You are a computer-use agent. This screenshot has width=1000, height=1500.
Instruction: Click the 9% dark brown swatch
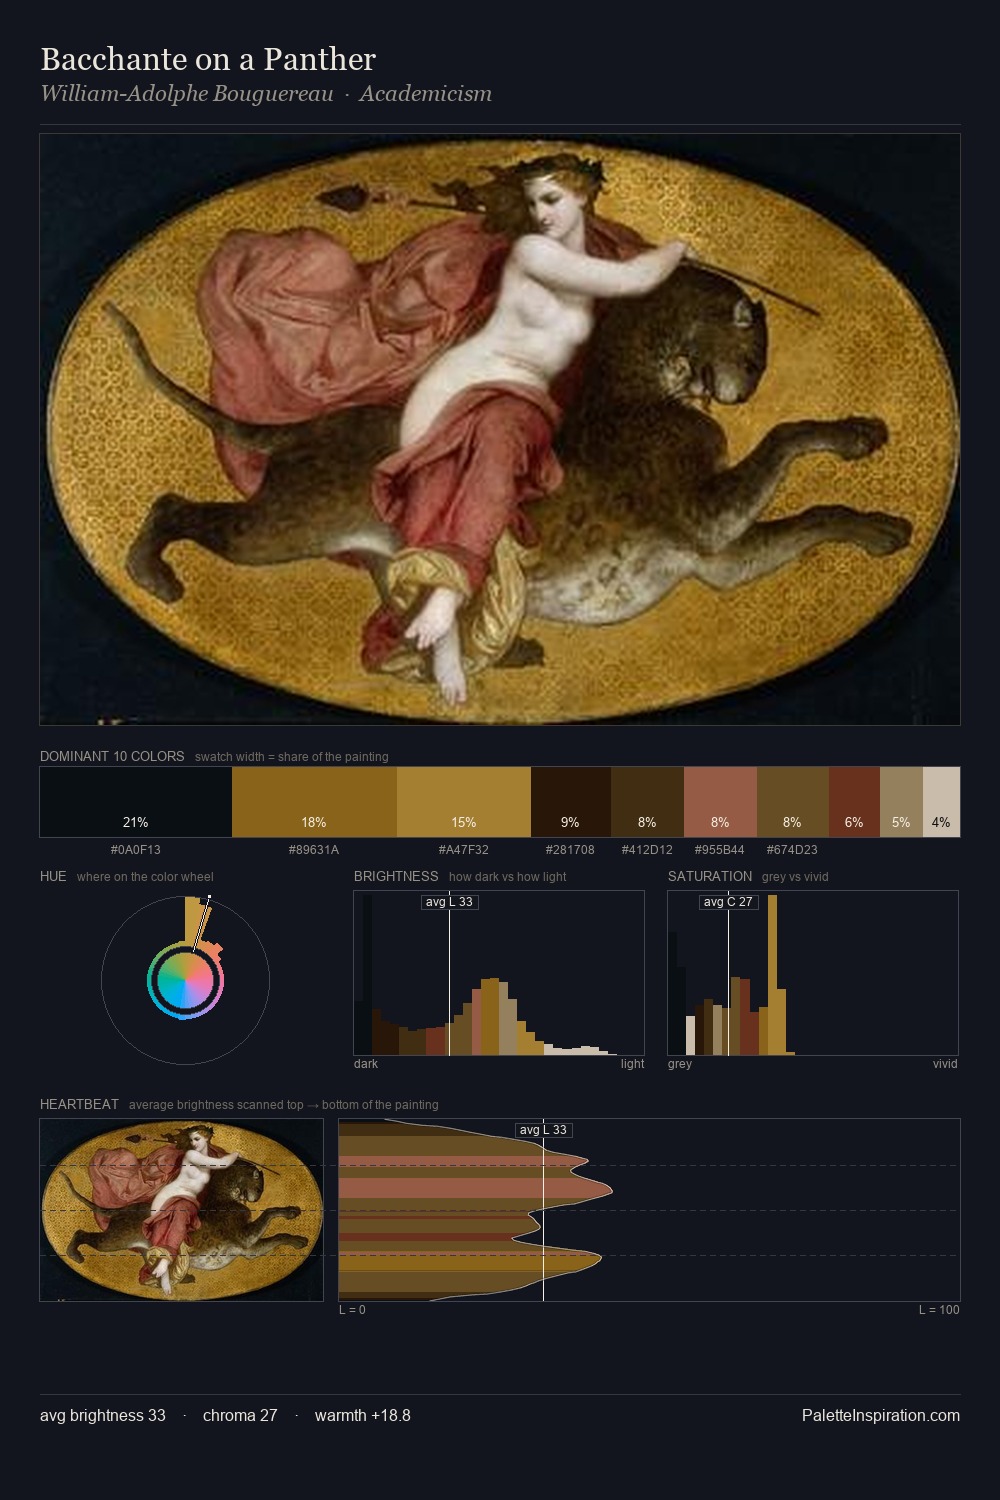(571, 802)
